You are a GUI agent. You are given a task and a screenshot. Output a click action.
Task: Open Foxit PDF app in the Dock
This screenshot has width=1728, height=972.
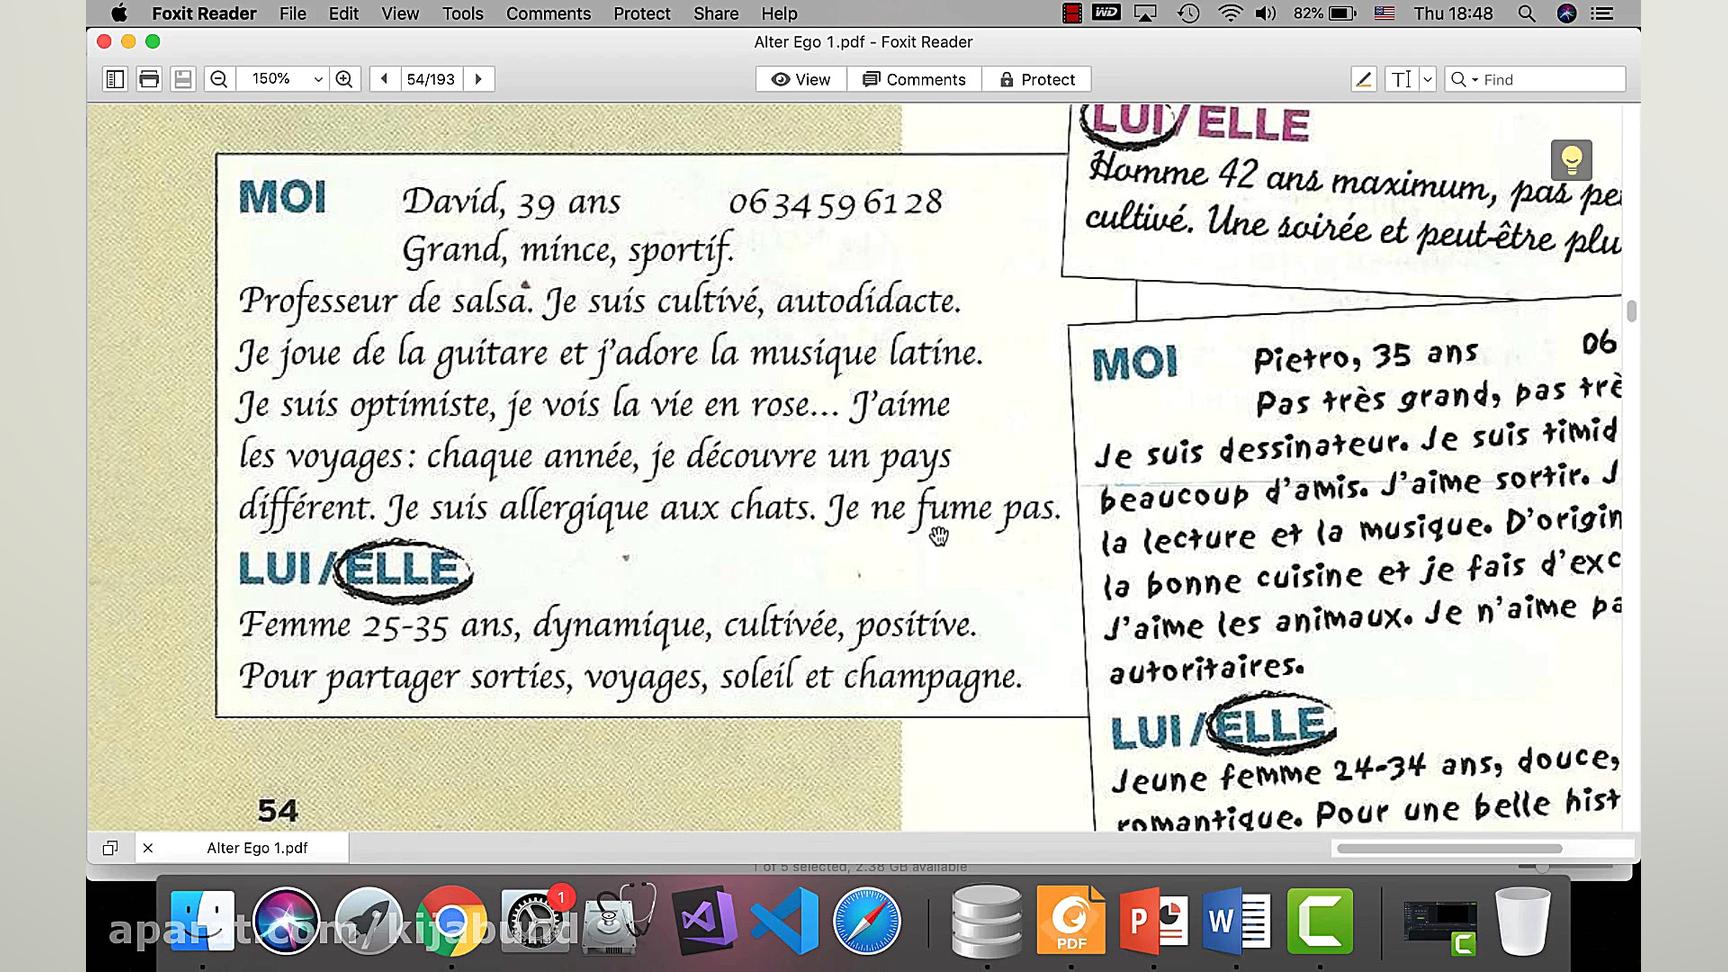point(1071,921)
